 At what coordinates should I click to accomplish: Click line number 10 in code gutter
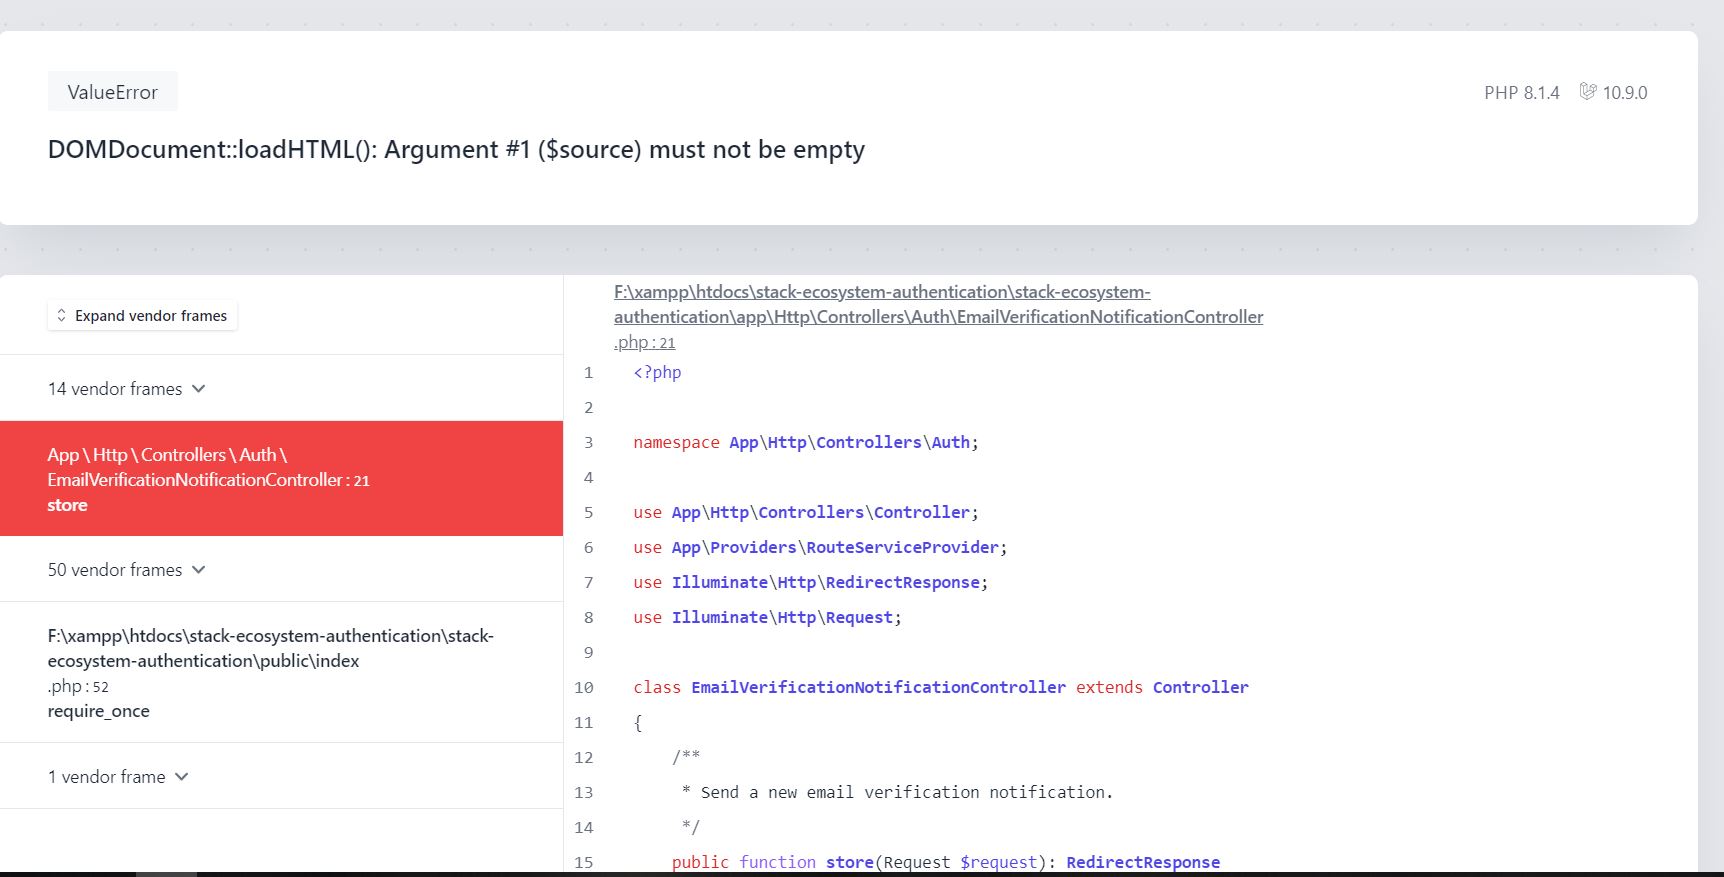(x=584, y=687)
